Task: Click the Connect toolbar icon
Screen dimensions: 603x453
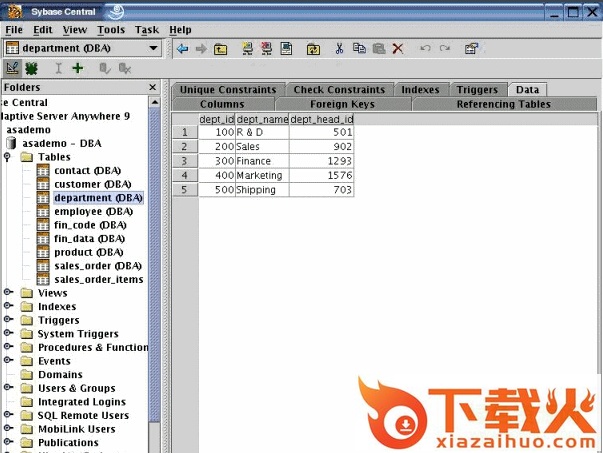Action: pos(248,48)
